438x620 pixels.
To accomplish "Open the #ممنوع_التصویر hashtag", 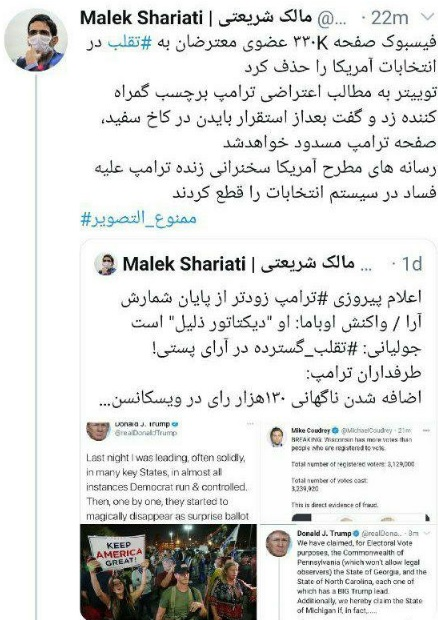I will (x=138, y=219).
